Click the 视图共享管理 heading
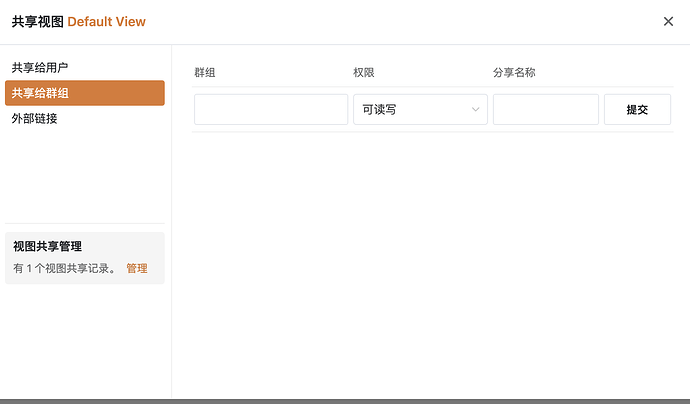This screenshot has width=690, height=404. [48, 246]
